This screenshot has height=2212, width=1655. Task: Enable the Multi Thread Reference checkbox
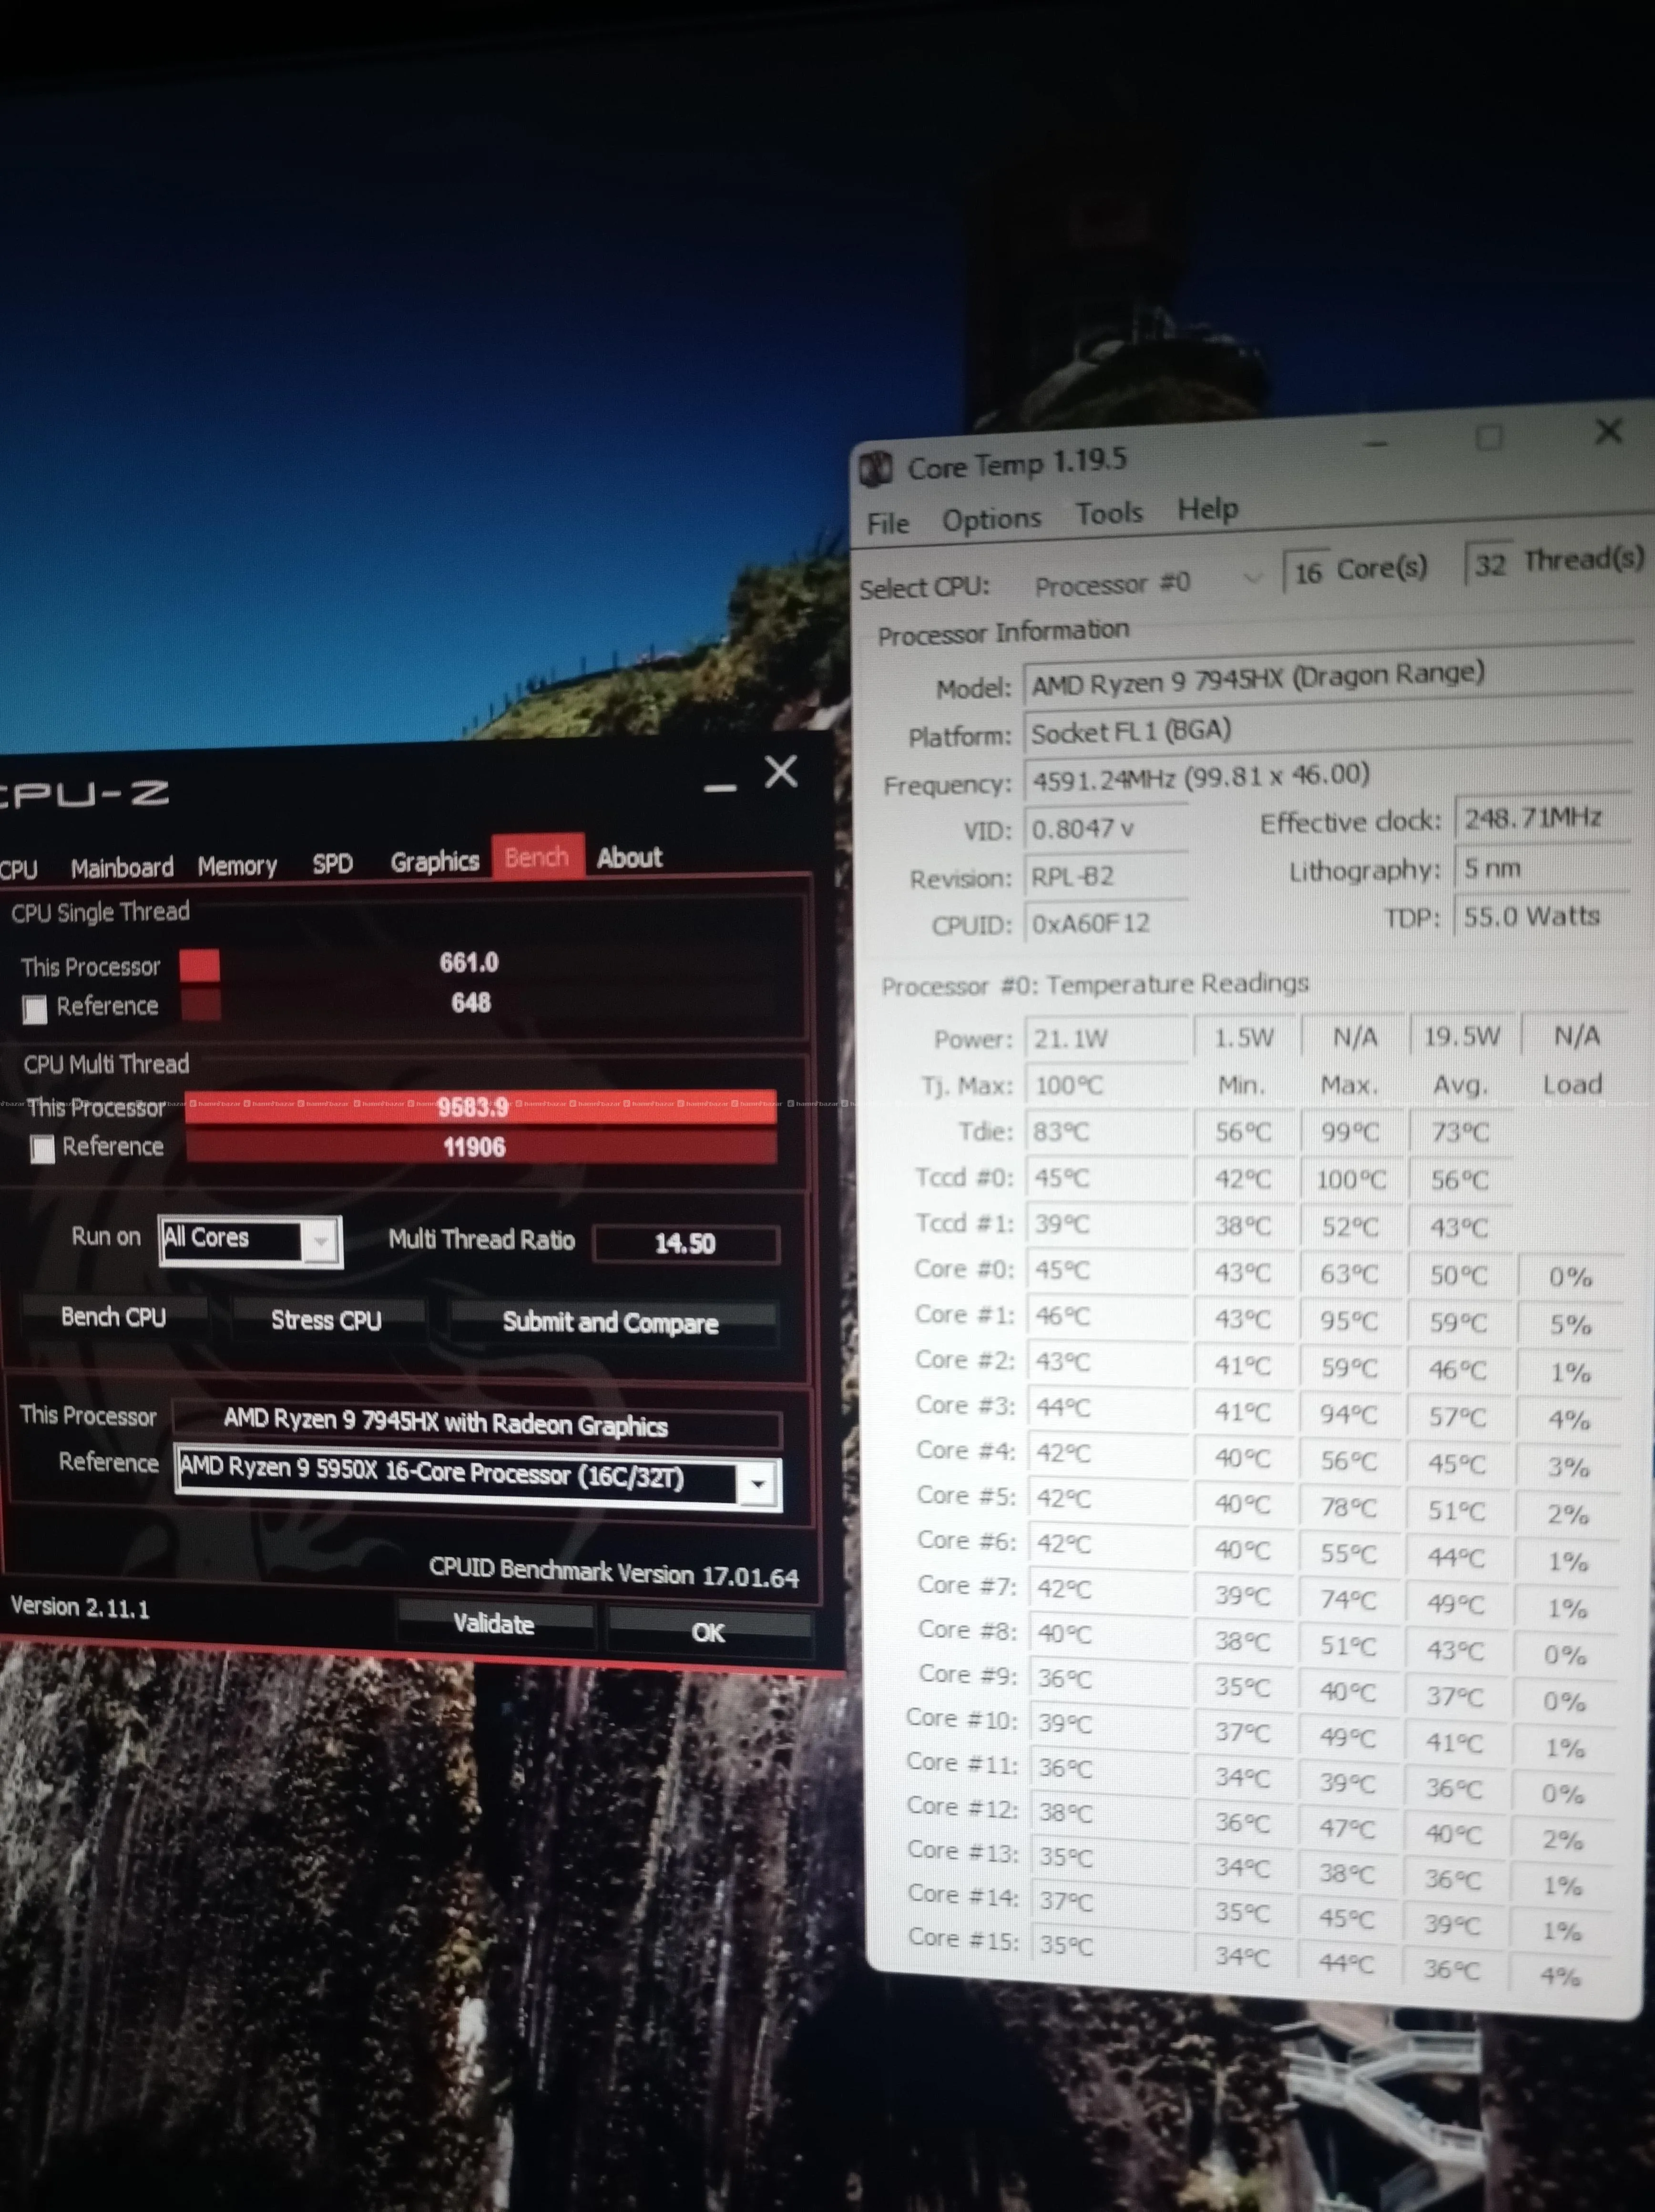click(x=42, y=1150)
